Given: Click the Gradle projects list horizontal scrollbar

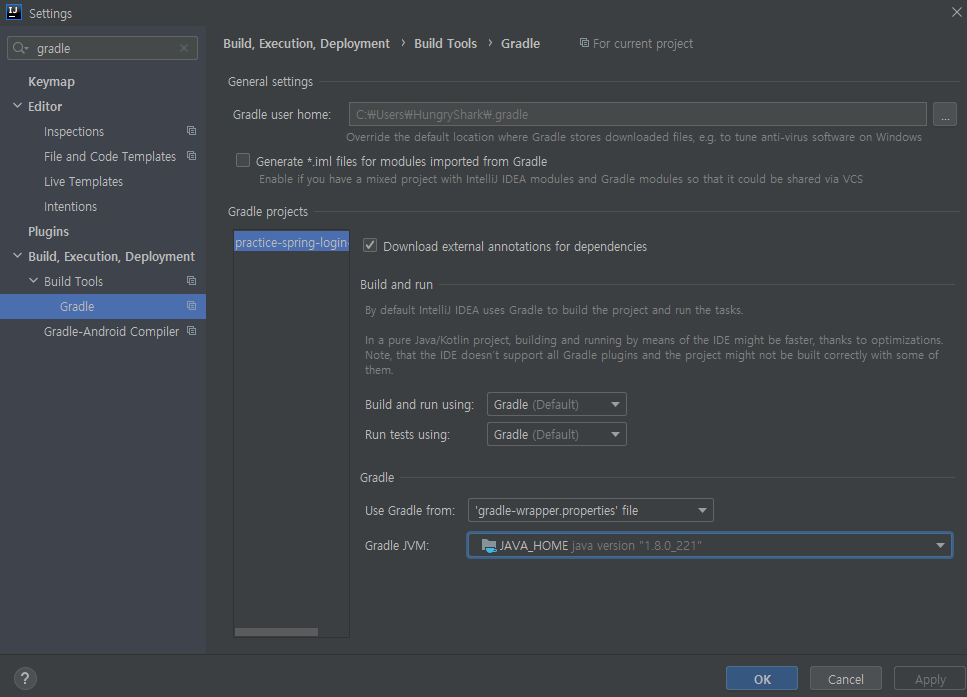Looking at the screenshot, I should point(276,632).
